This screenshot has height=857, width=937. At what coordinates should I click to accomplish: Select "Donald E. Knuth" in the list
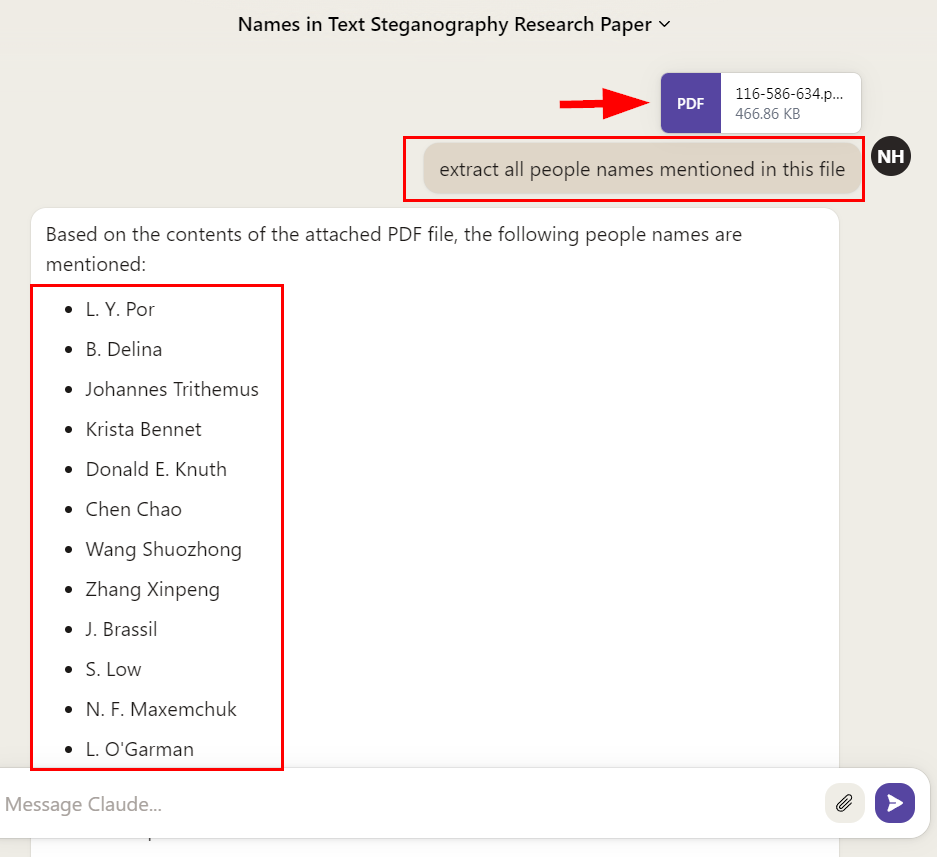[x=156, y=469]
